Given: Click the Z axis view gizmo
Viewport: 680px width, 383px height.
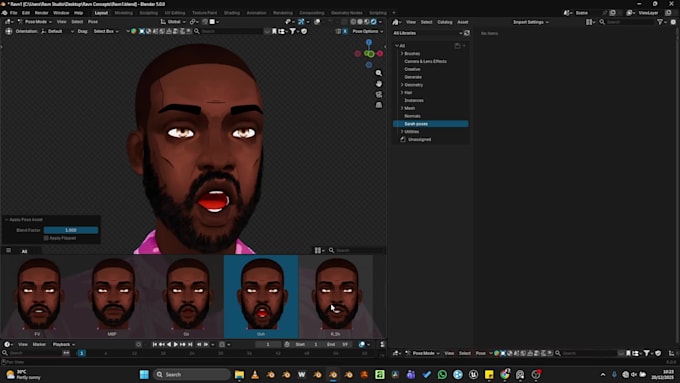Looking at the screenshot, I should [369, 43].
